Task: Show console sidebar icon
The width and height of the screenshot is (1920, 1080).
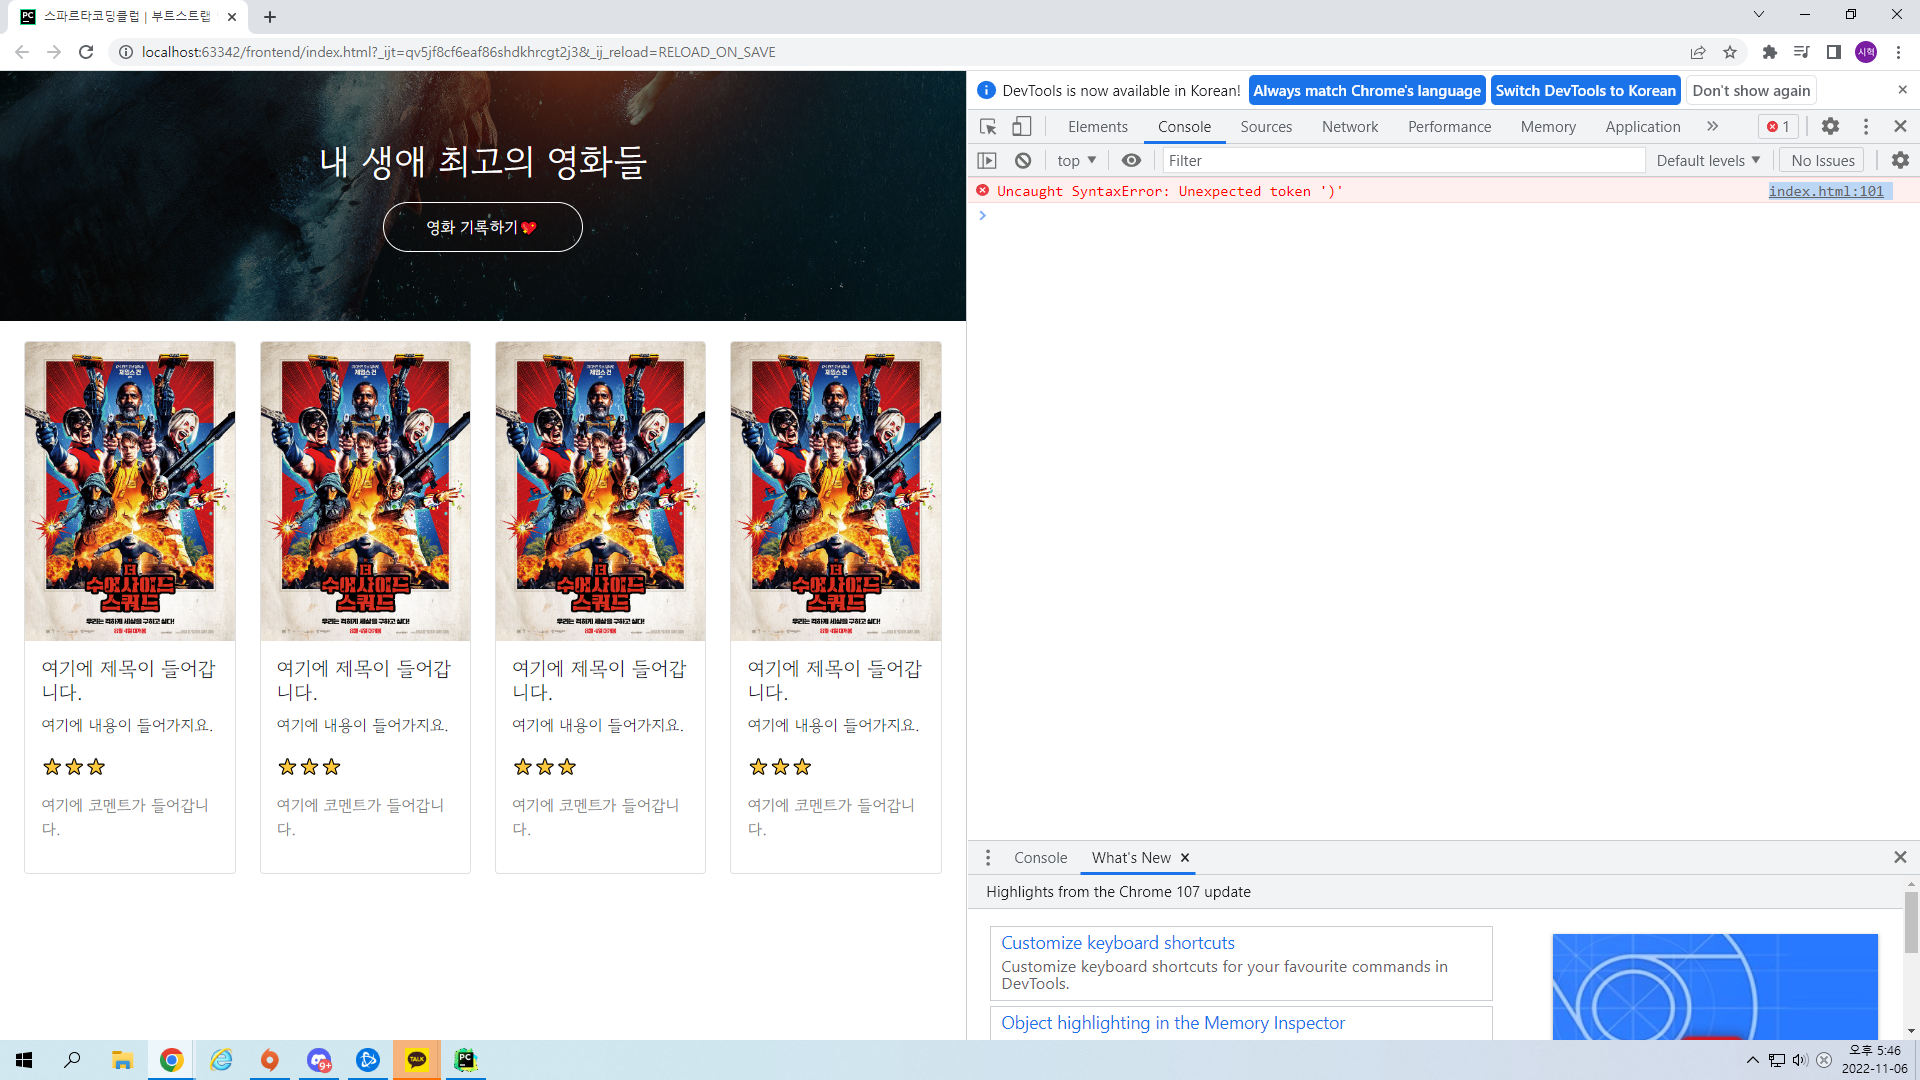Action: coord(987,161)
